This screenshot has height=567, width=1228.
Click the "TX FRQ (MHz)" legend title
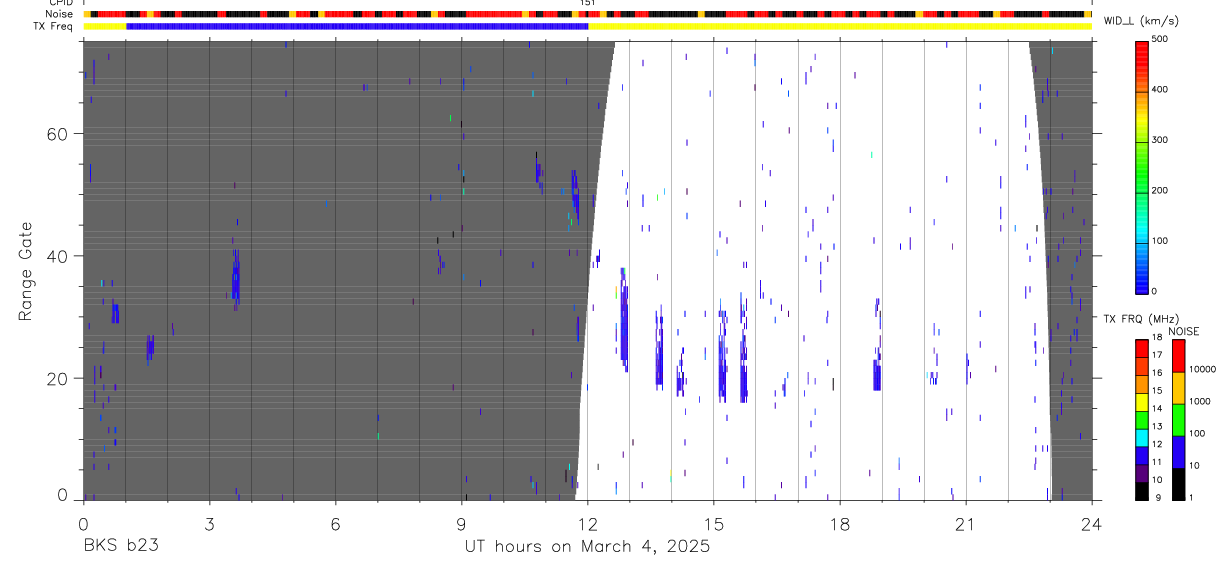tap(1140, 319)
